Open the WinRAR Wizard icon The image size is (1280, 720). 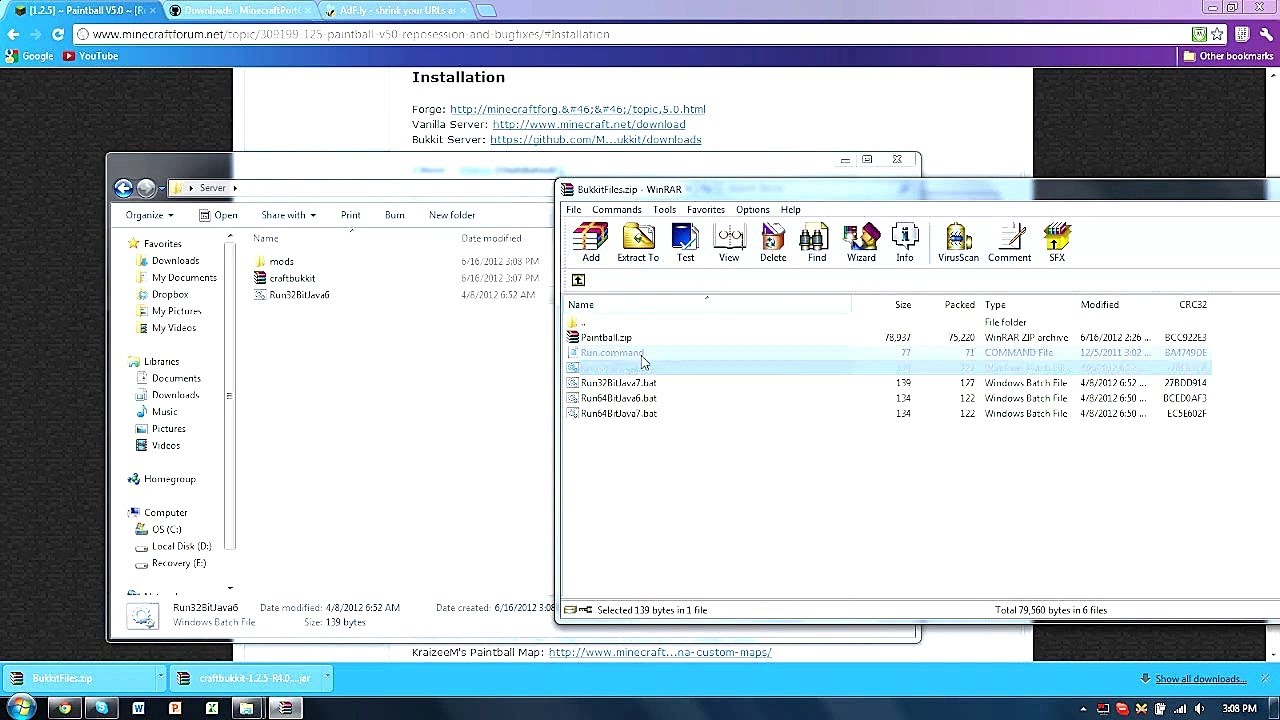coord(861,243)
